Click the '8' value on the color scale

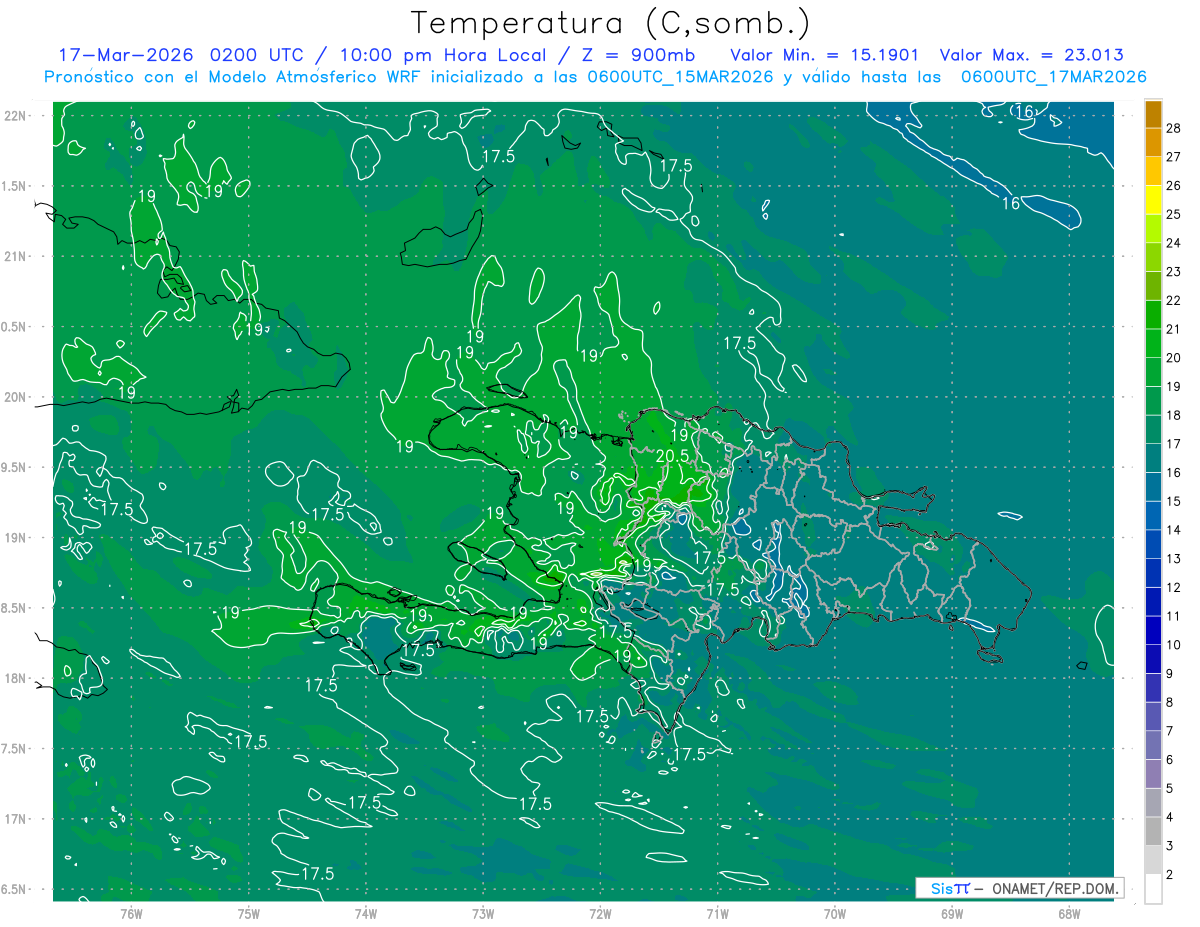[1170, 703]
